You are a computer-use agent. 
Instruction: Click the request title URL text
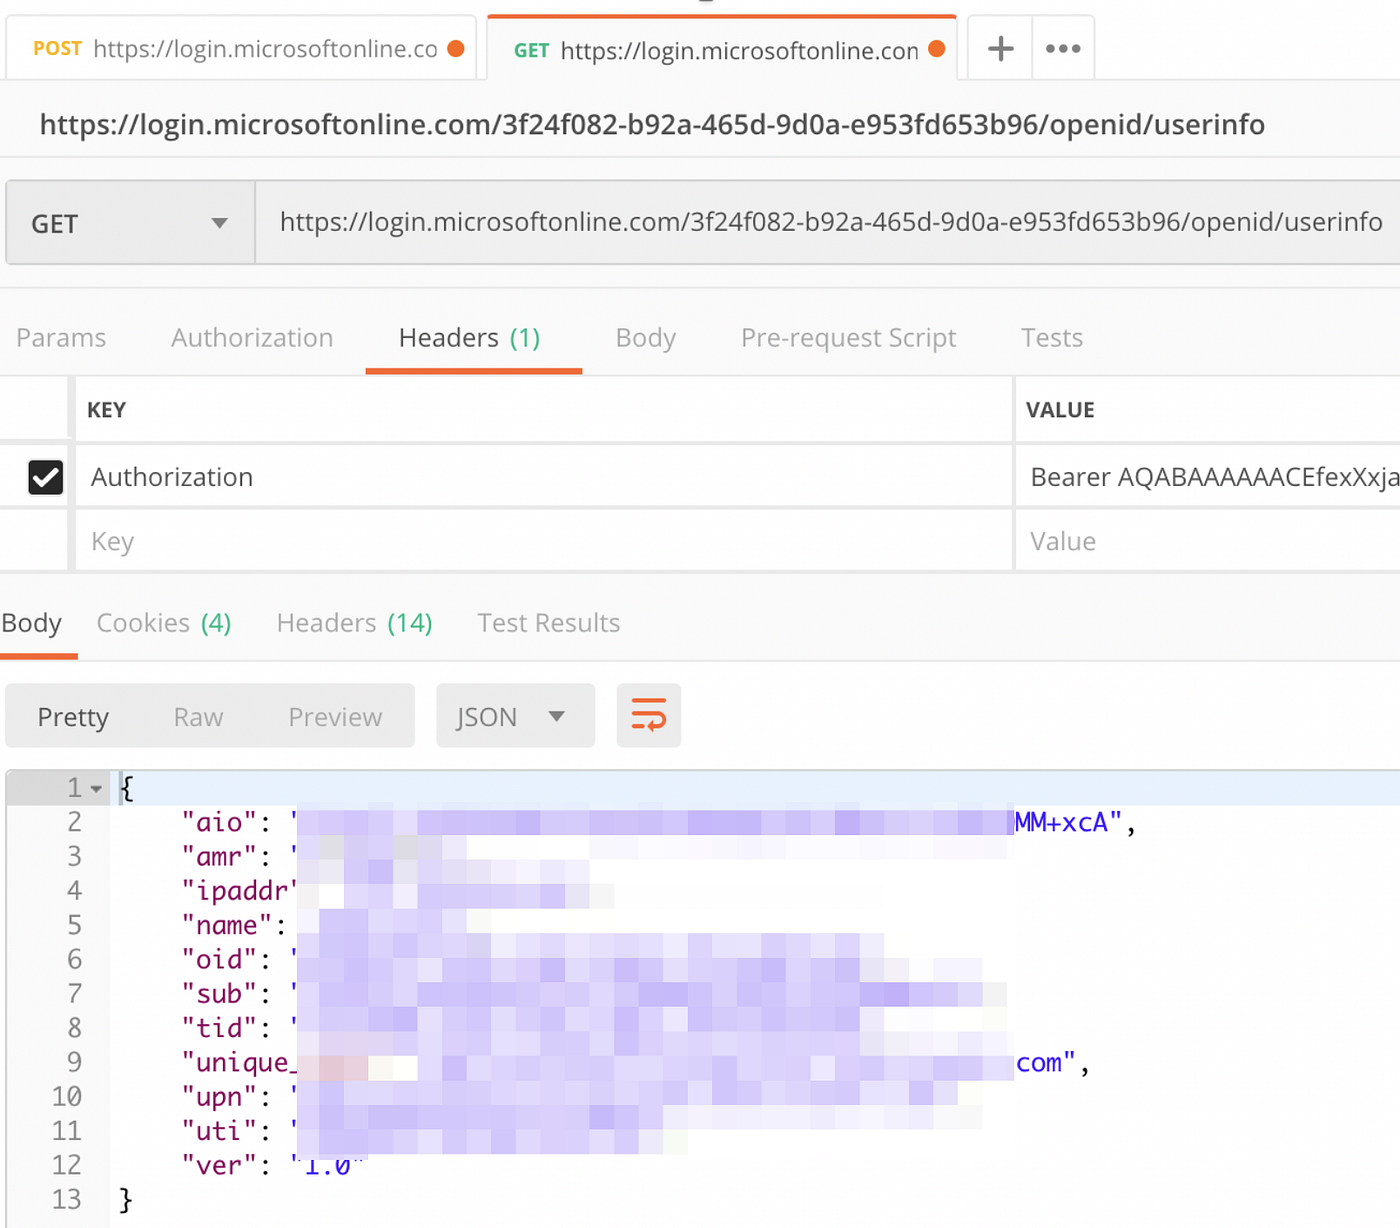point(652,125)
